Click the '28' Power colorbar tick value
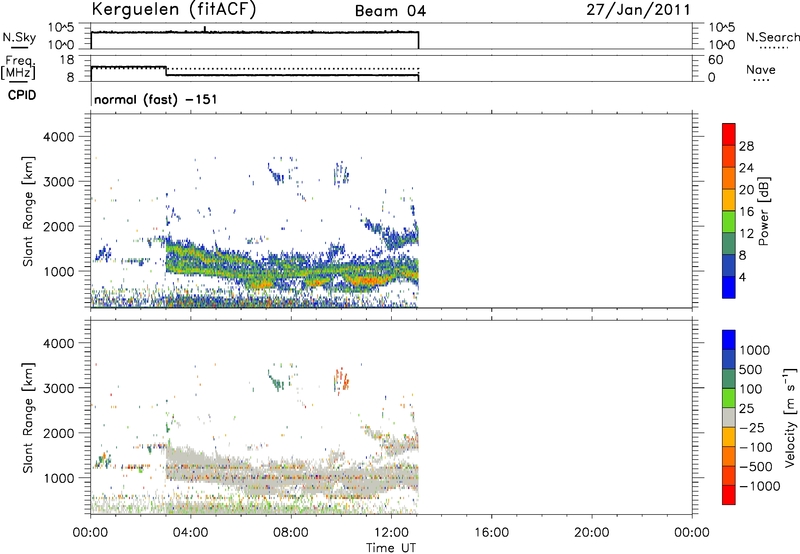 (x=746, y=146)
